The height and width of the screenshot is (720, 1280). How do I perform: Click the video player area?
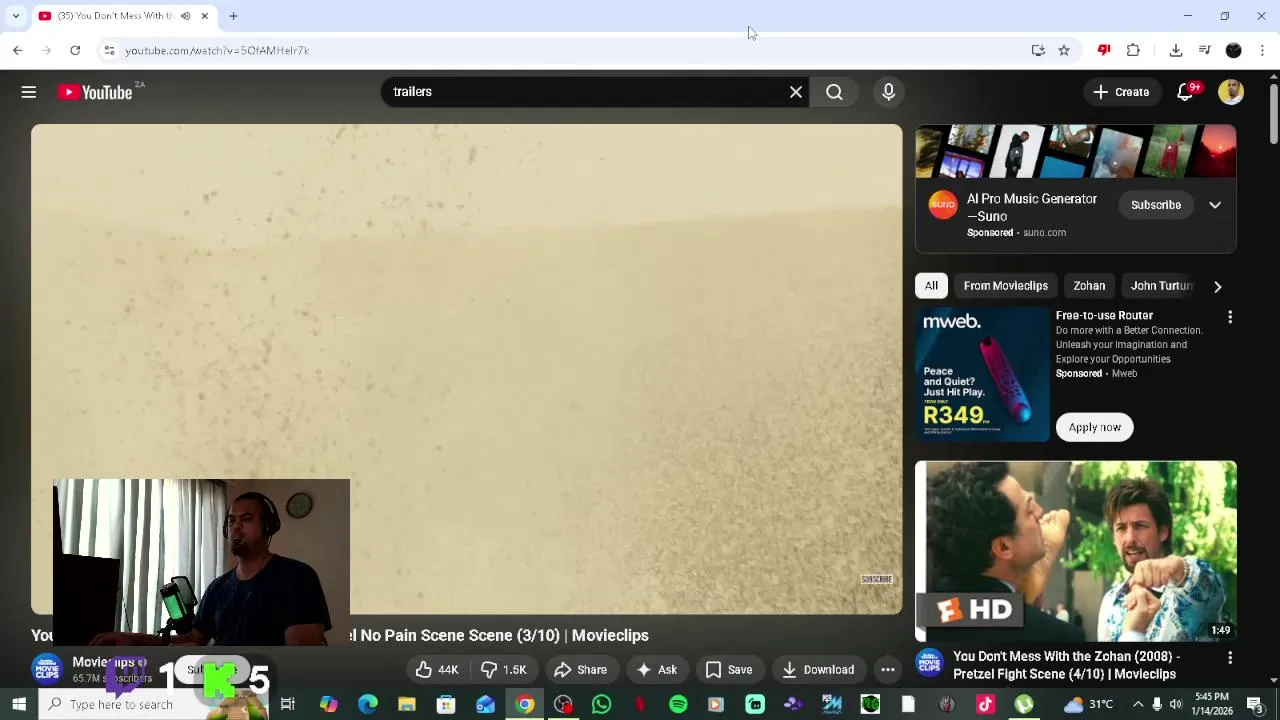coord(466,368)
